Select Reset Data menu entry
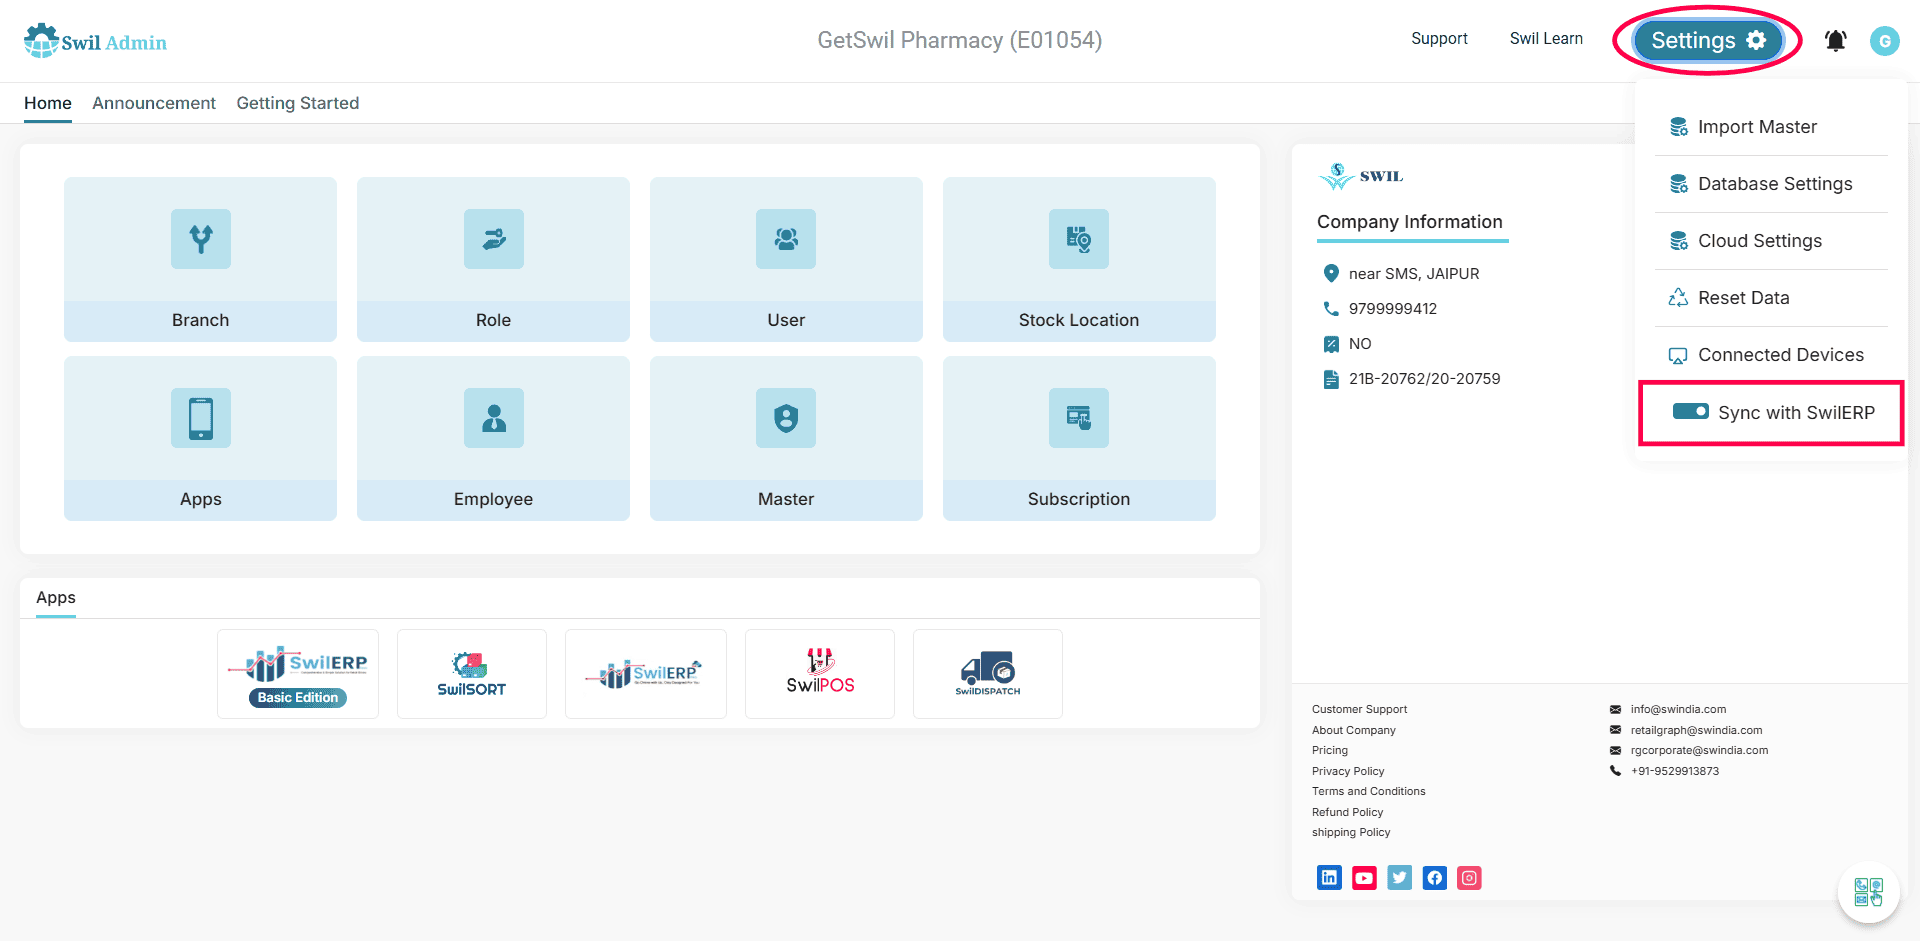 (1771, 298)
